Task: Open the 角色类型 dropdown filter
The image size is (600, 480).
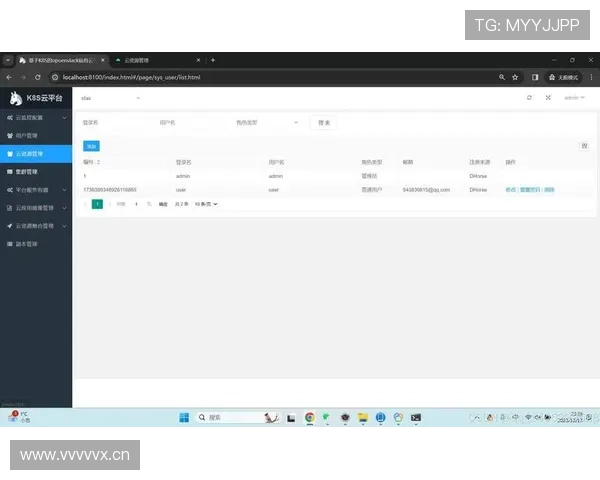Action: [x=267, y=123]
